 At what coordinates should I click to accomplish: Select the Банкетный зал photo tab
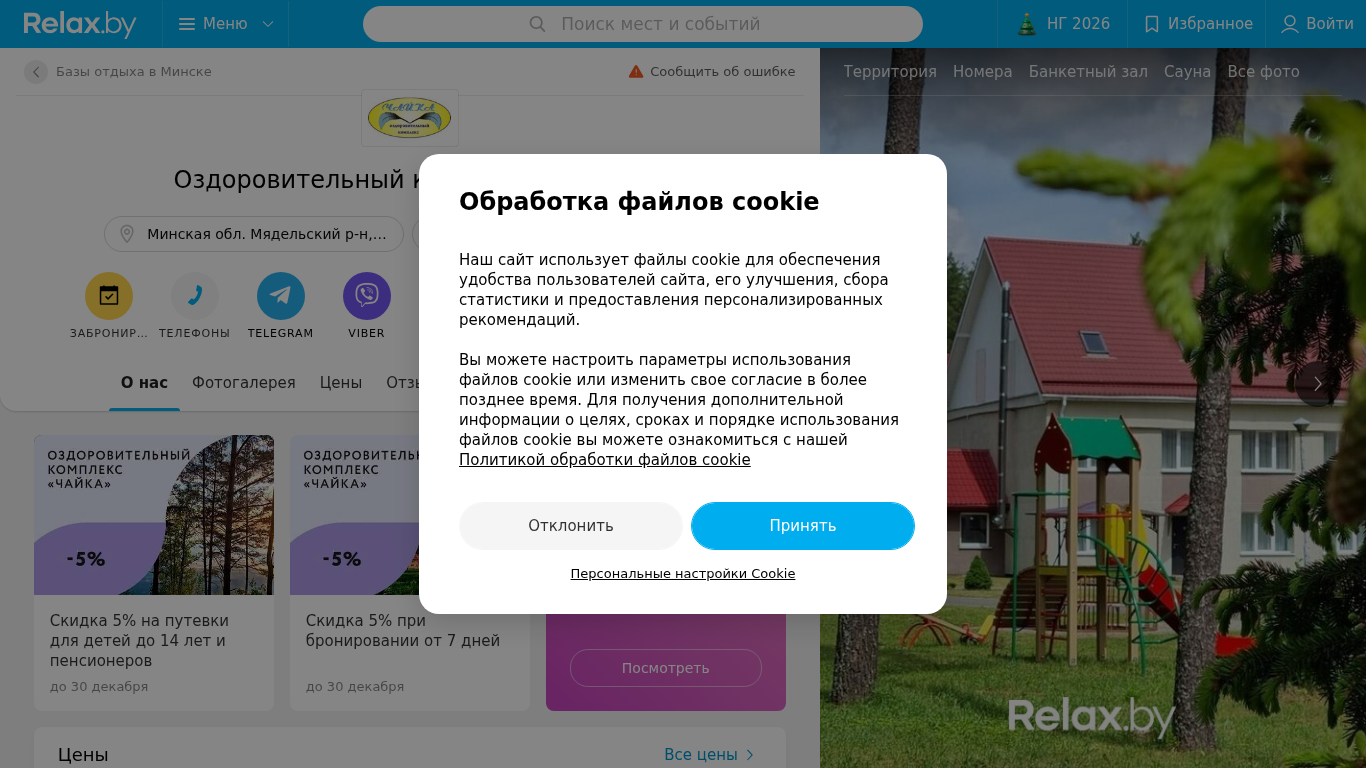pyautogui.click(x=1088, y=72)
